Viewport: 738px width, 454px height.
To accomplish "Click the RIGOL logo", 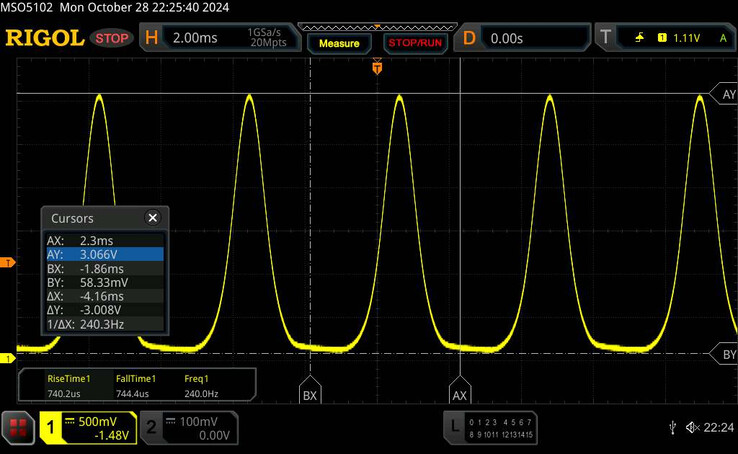I will tap(44, 38).
